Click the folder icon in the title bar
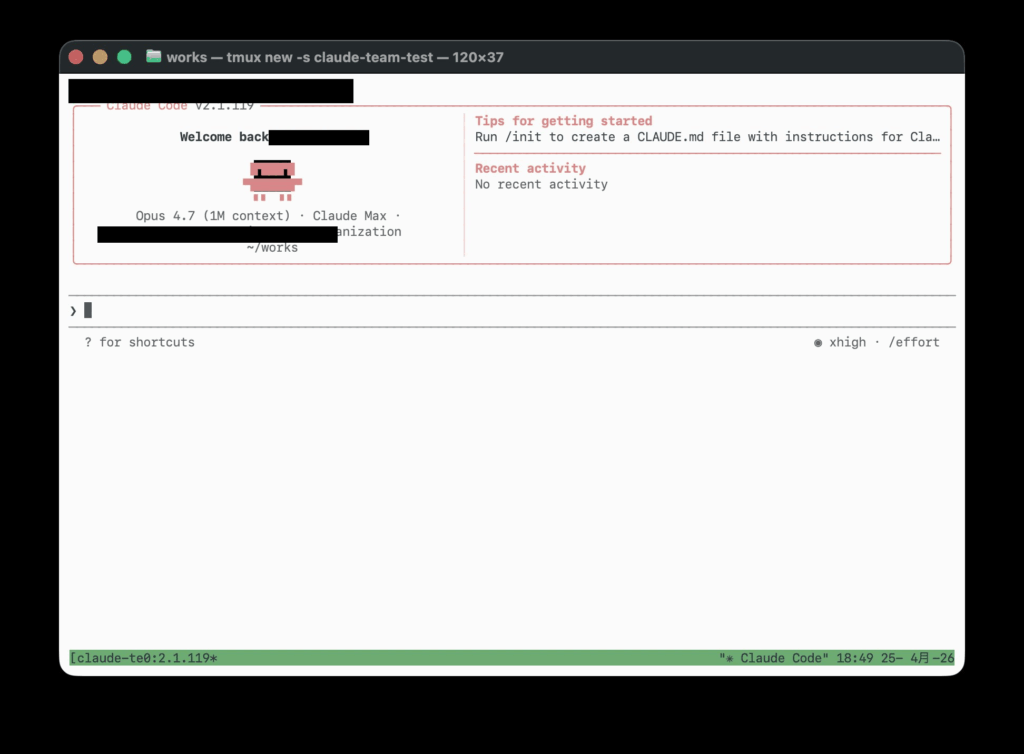This screenshot has width=1024, height=754. pyautogui.click(x=153, y=57)
